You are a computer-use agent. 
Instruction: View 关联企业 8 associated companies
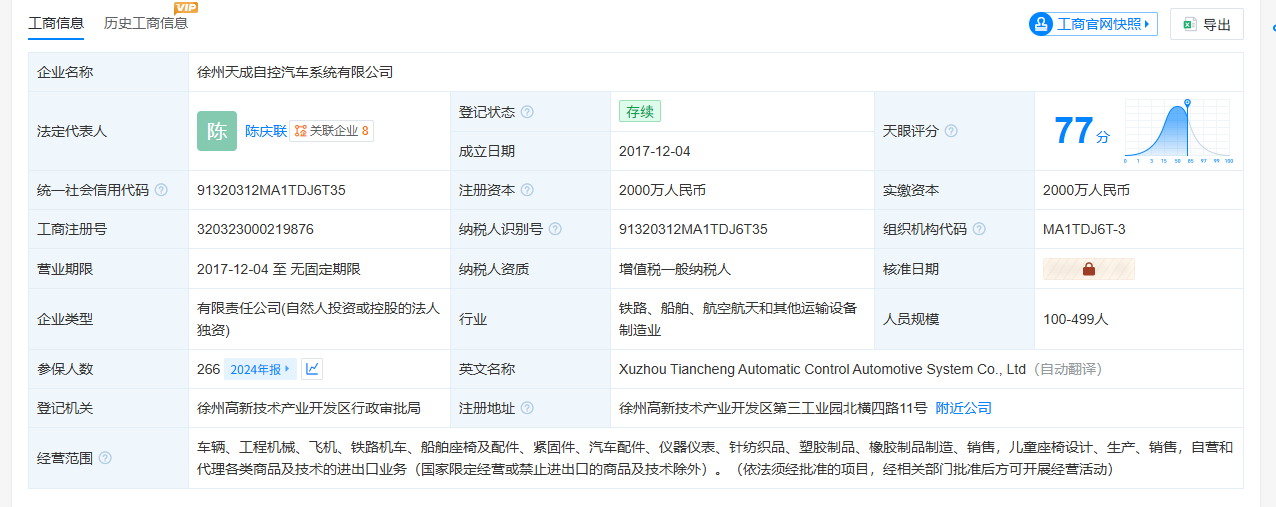(332, 131)
